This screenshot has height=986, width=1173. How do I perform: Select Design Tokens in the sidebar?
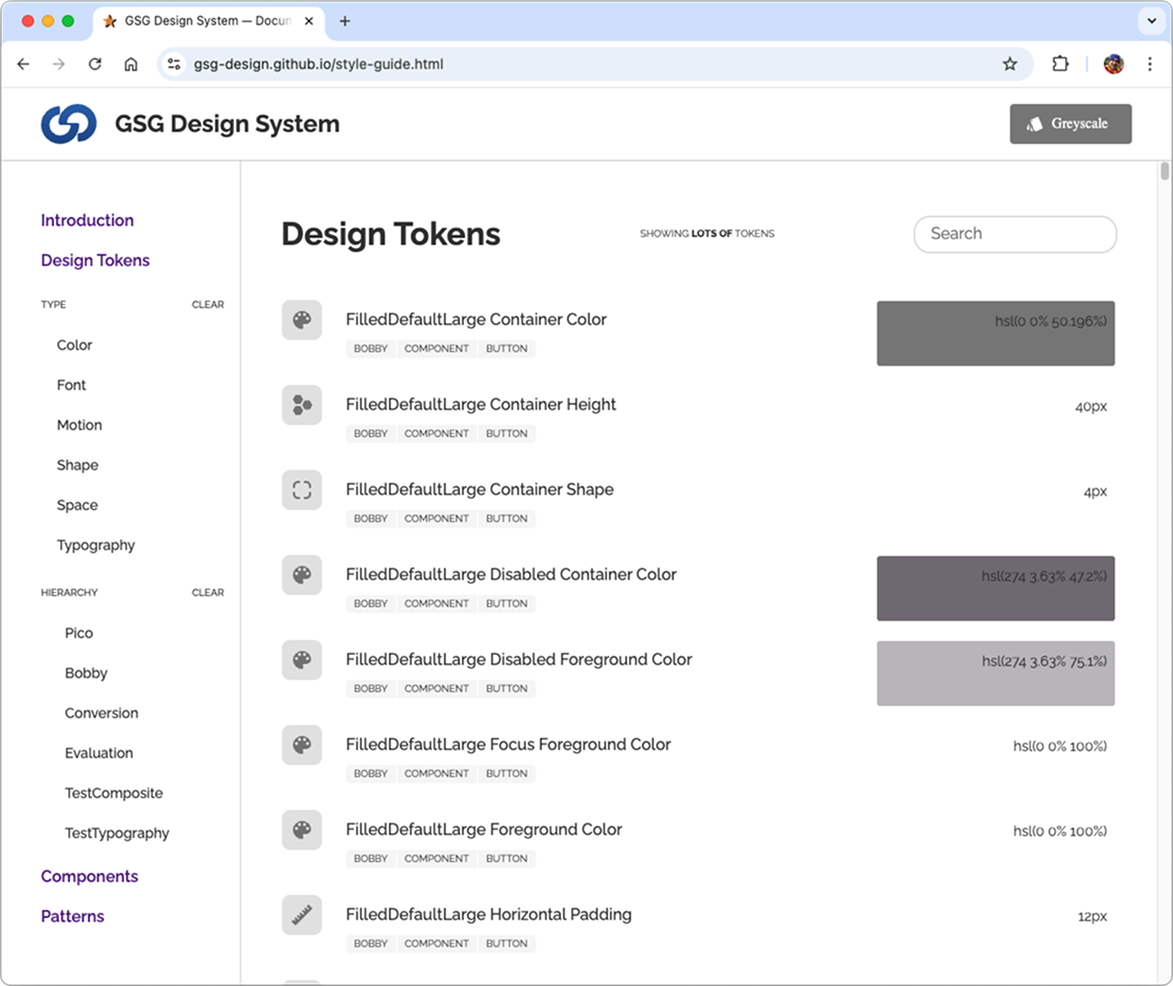click(x=95, y=260)
